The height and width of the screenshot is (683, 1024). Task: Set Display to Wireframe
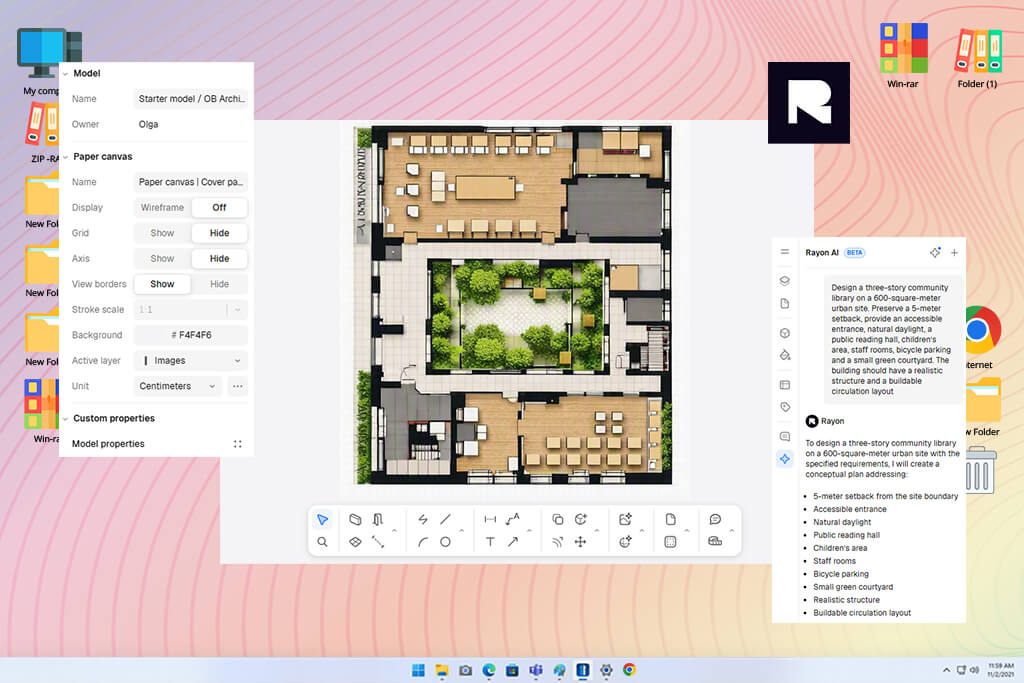(x=163, y=208)
